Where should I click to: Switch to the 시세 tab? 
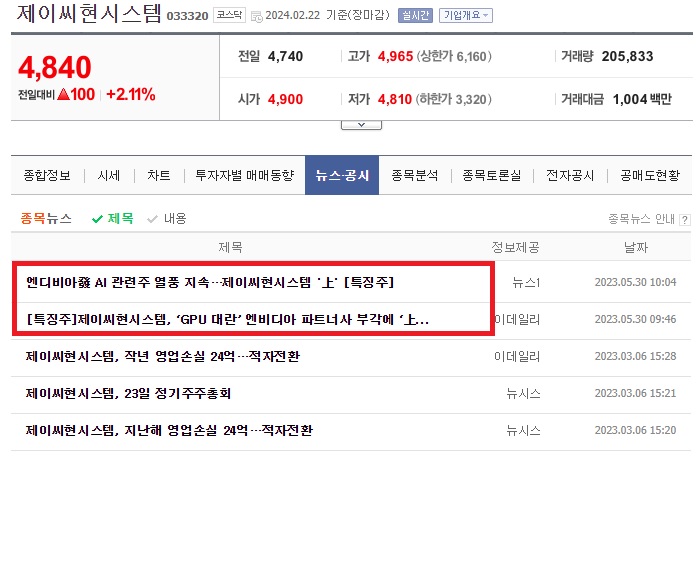click(109, 175)
